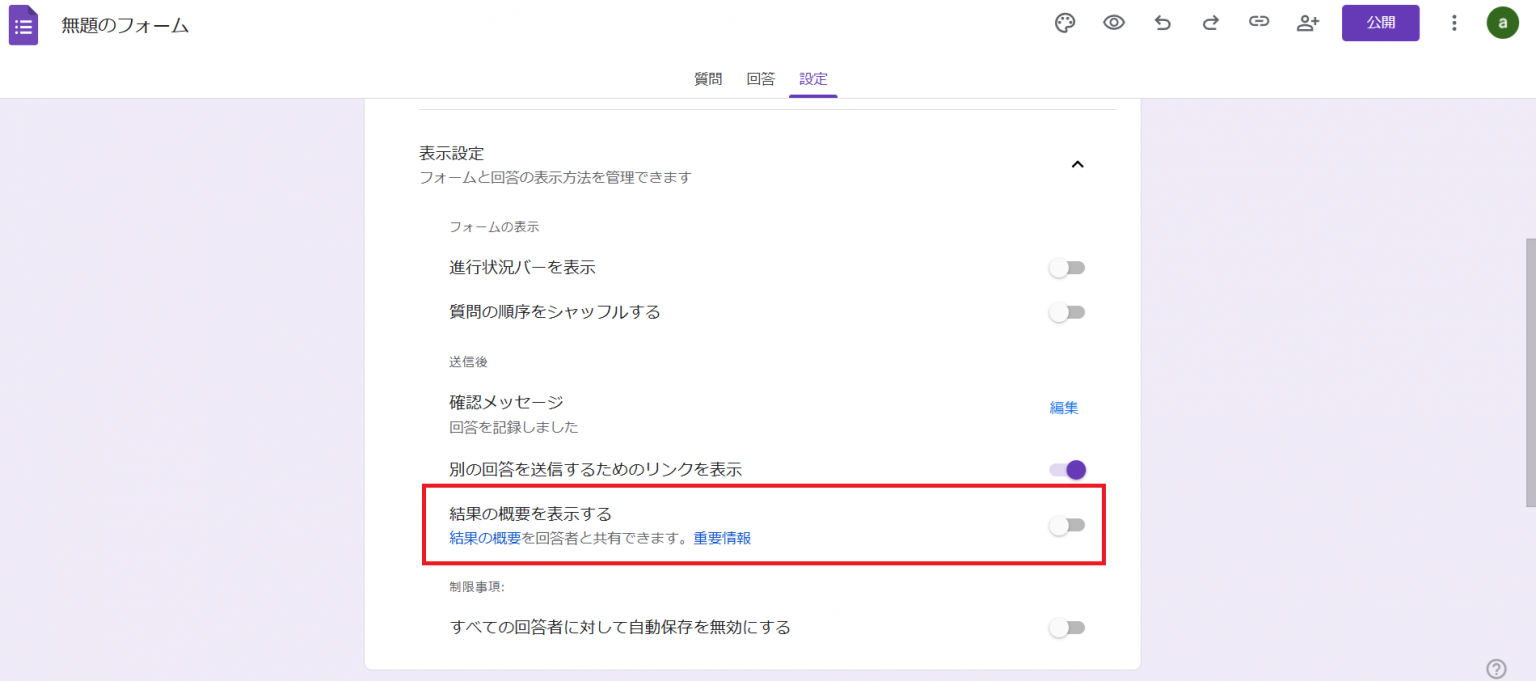Enable 結果の概要を表示する toggle
Viewport: 1536px width, 681px height.
1066,523
